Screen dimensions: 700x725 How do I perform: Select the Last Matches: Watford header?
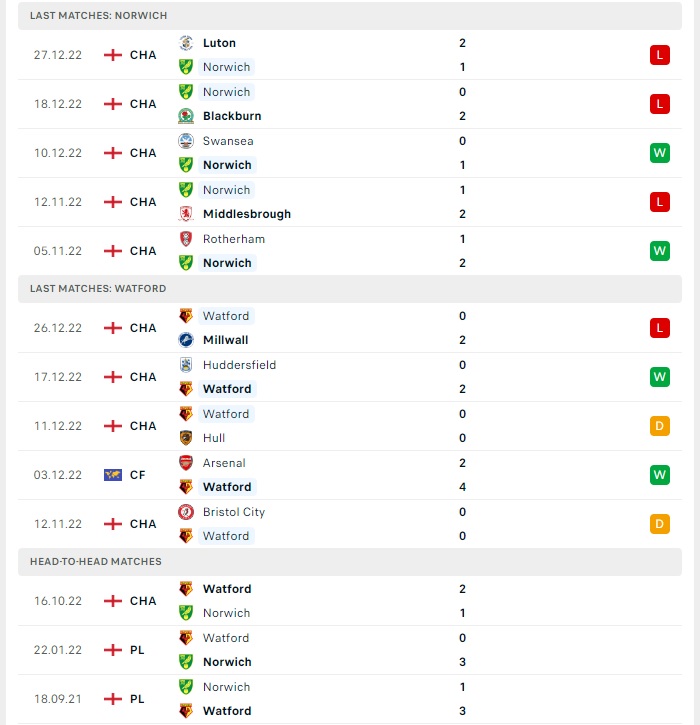tap(350, 289)
